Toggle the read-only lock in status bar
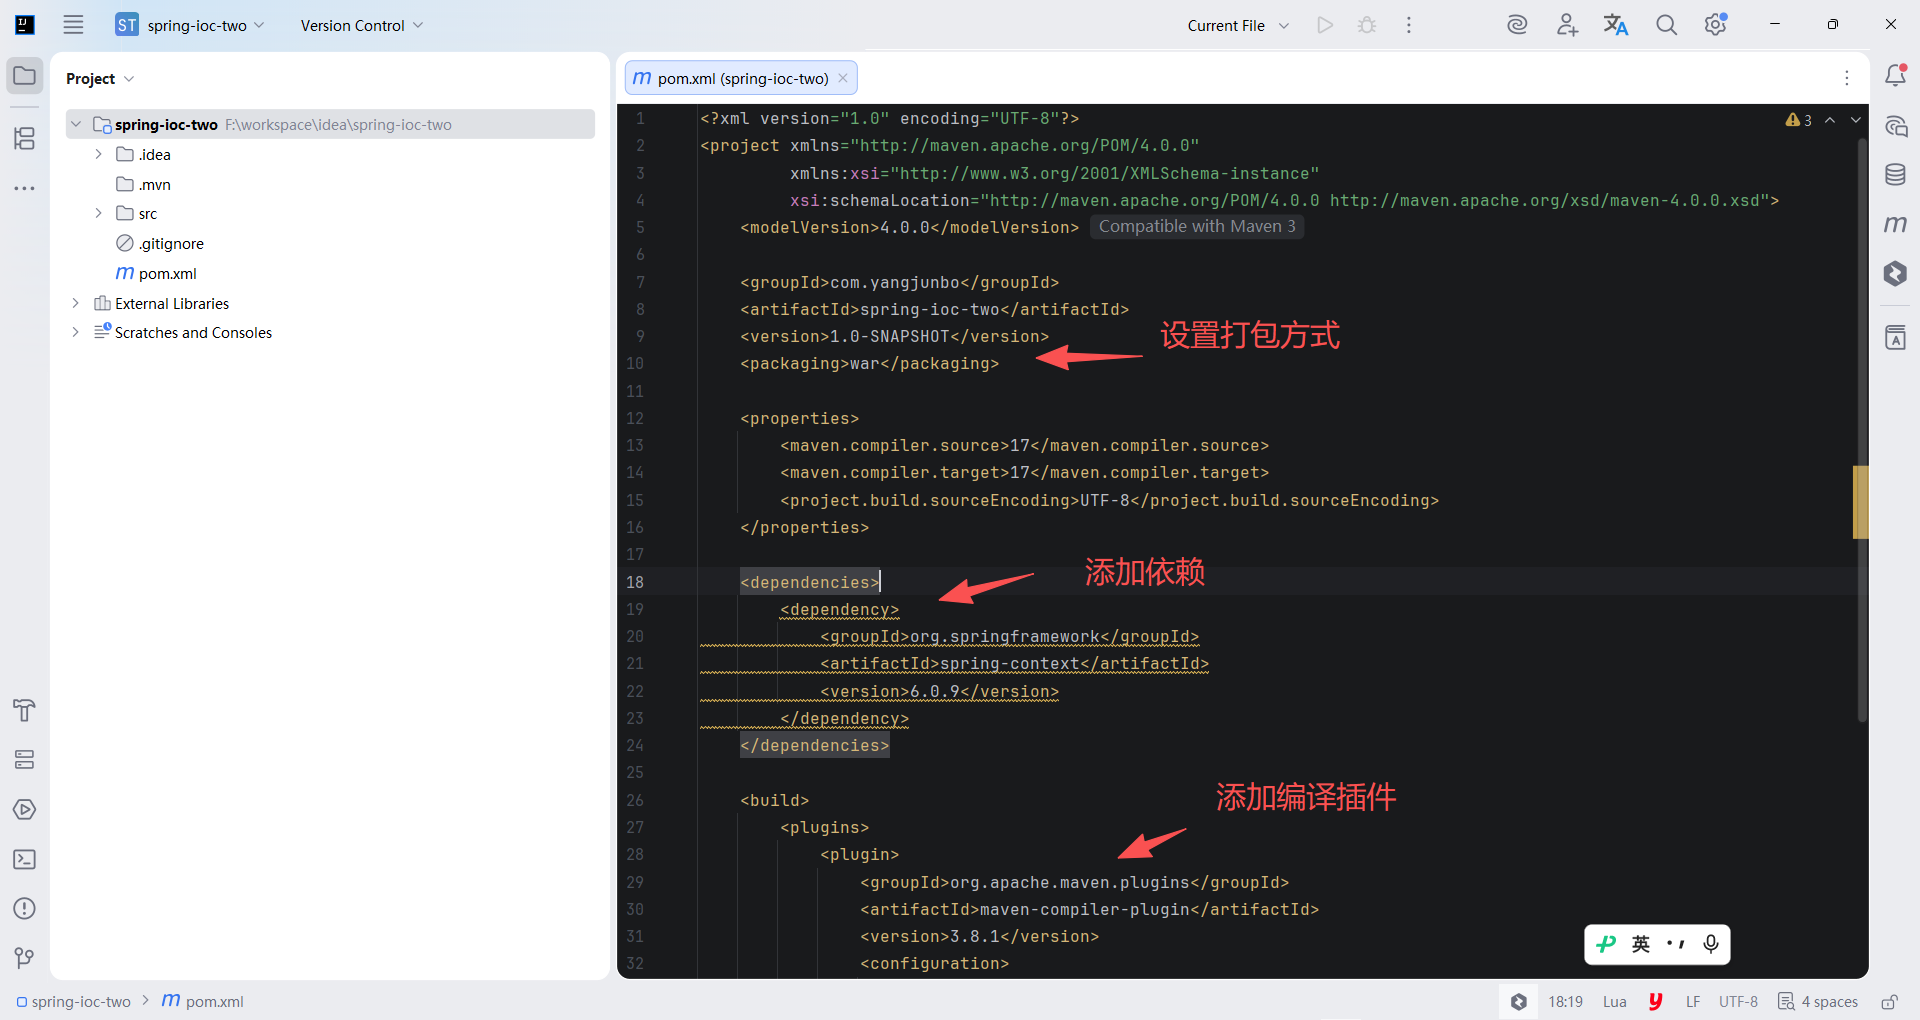 [1889, 1002]
